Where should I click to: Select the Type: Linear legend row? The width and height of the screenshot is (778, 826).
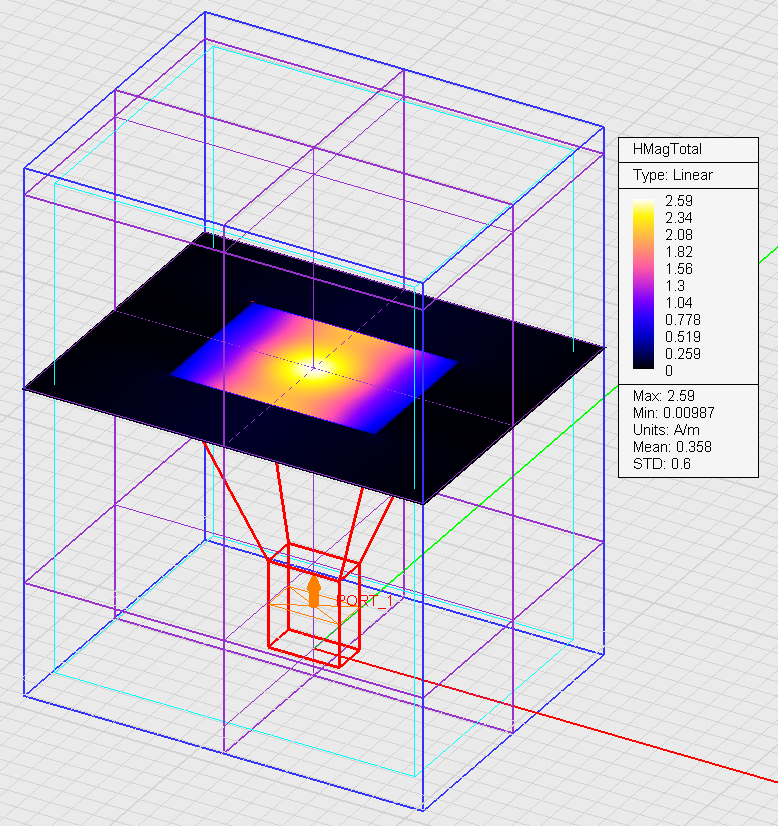click(673, 175)
